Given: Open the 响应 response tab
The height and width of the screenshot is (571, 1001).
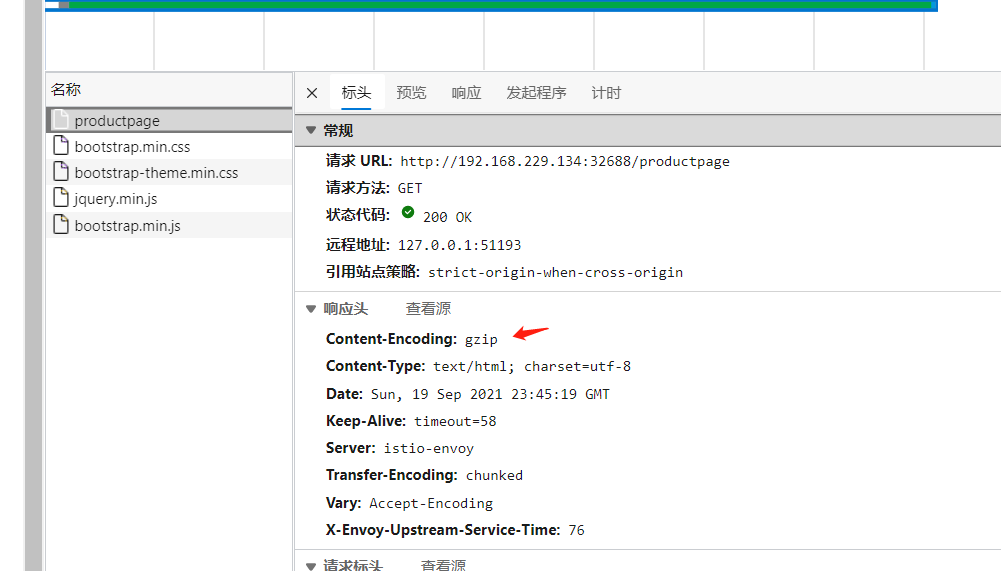Looking at the screenshot, I should [x=466, y=93].
